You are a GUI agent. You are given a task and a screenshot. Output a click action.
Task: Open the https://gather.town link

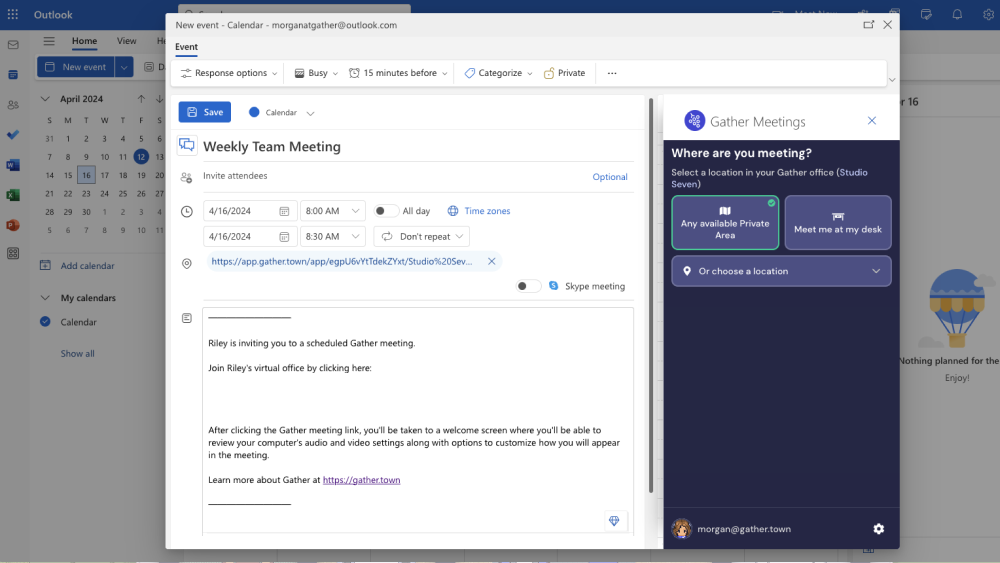click(362, 480)
